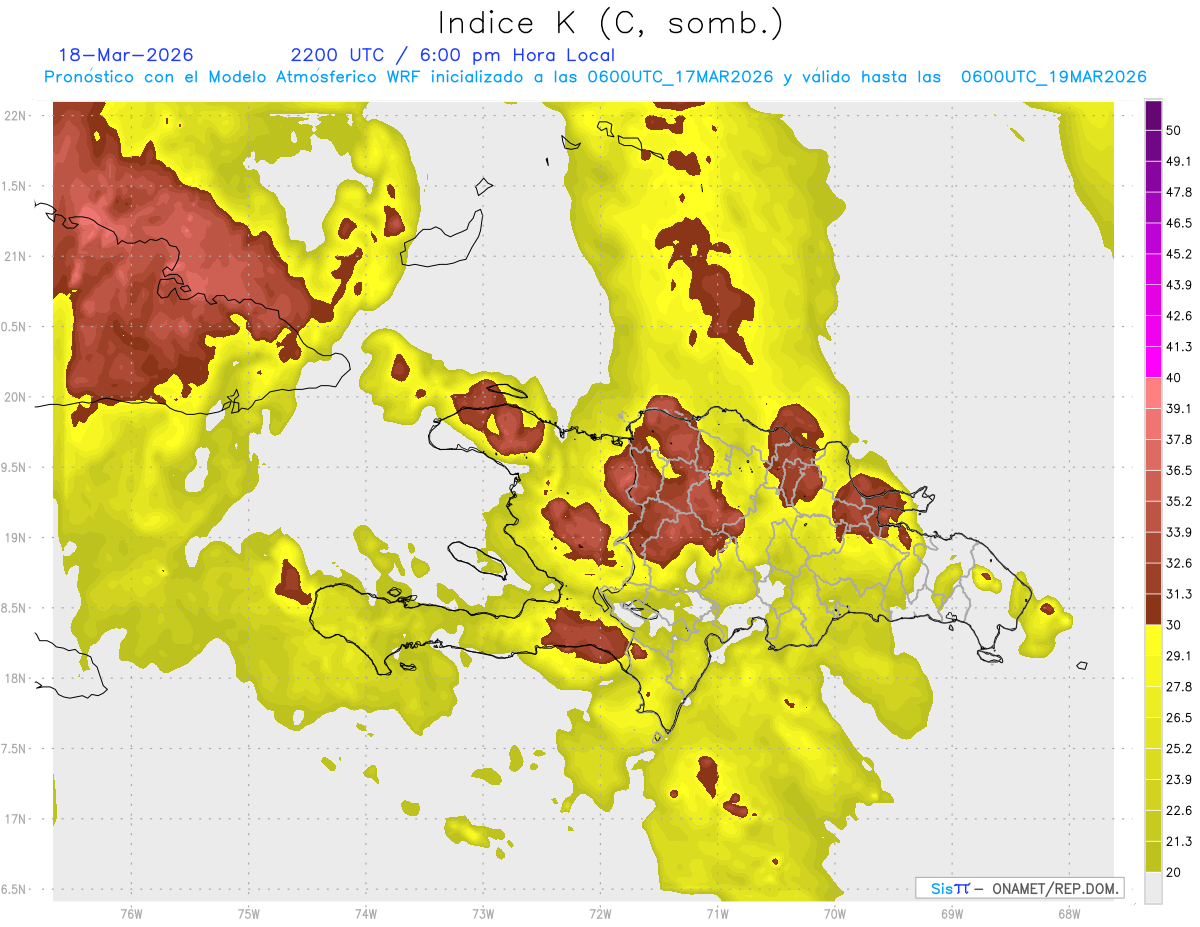Click the legend value '49.1'
The width and height of the screenshot is (1200, 927).
click(x=1180, y=162)
